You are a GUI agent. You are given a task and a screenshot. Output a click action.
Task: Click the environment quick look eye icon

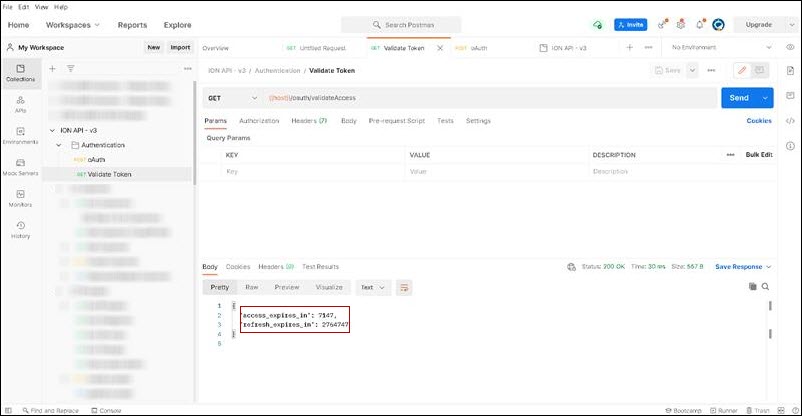coord(790,47)
